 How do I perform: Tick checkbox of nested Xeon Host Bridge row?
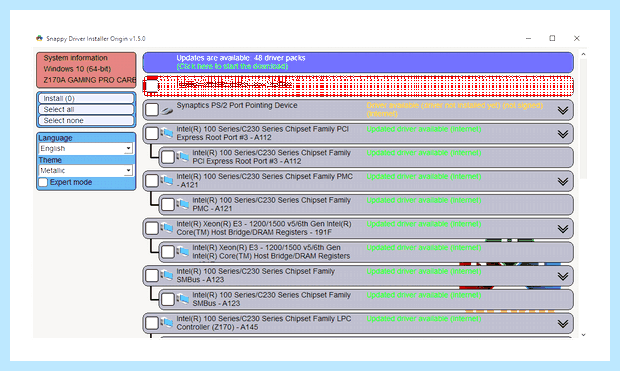click(x=168, y=252)
